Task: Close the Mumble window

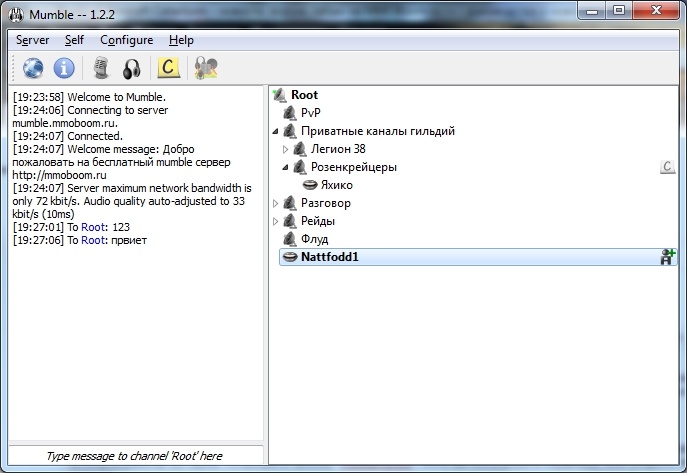Action: pos(656,11)
